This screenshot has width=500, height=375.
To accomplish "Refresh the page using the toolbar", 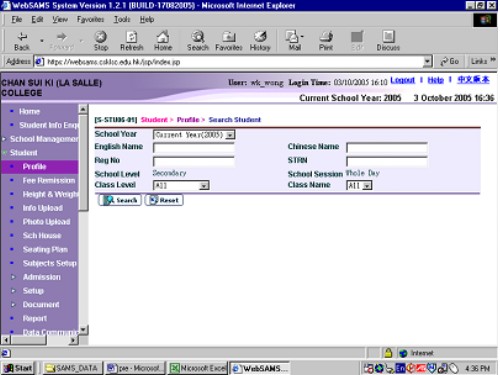I will pyautogui.click(x=132, y=41).
